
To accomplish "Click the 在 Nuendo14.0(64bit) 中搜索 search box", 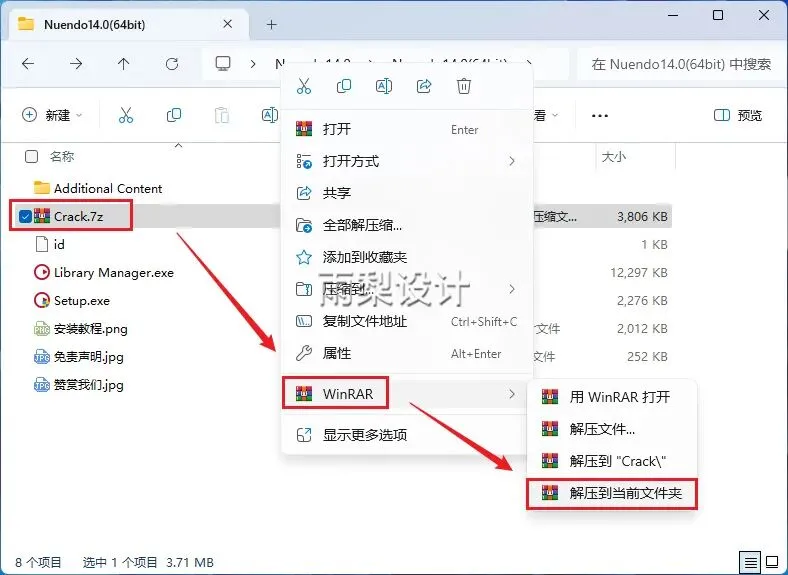I will tap(681, 64).
